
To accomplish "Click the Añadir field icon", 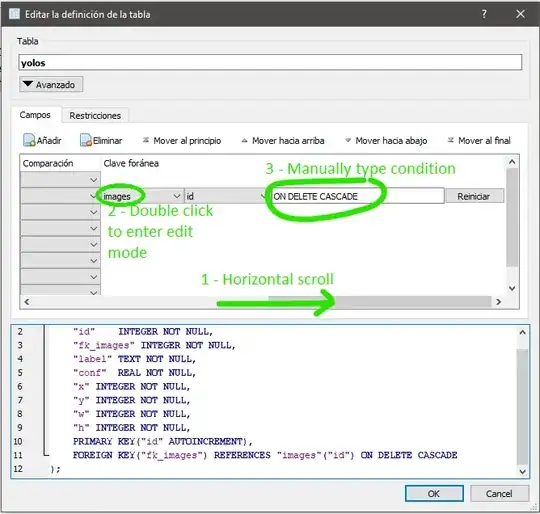I will click(29, 140).
